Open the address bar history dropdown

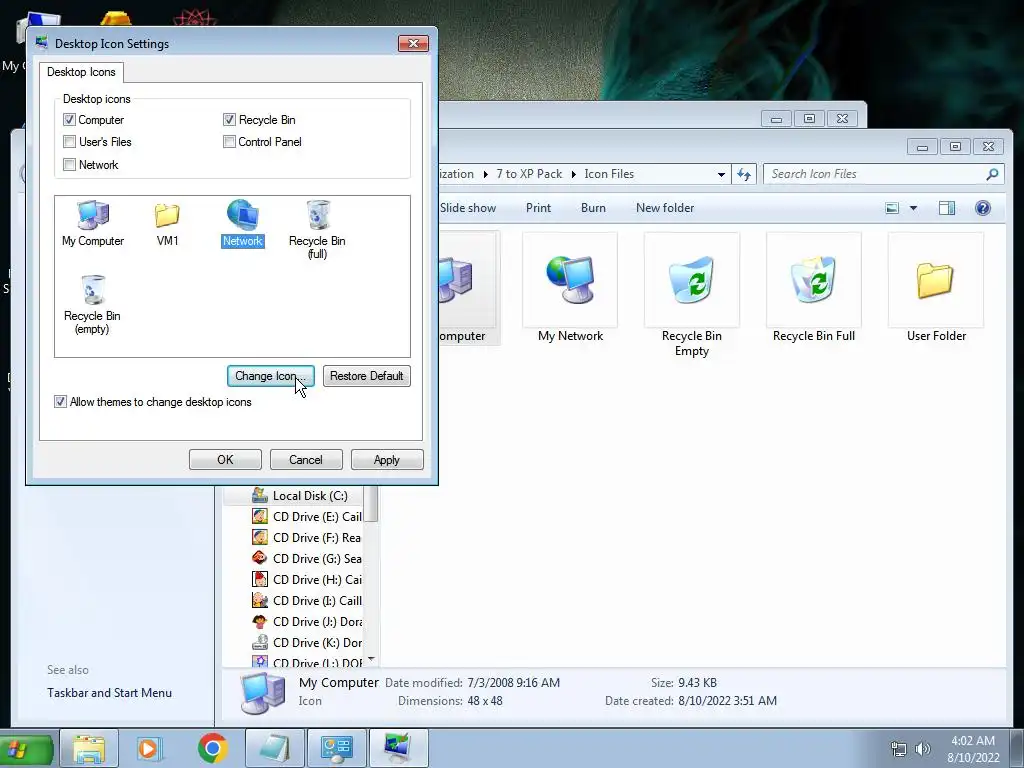pos(721,174)
